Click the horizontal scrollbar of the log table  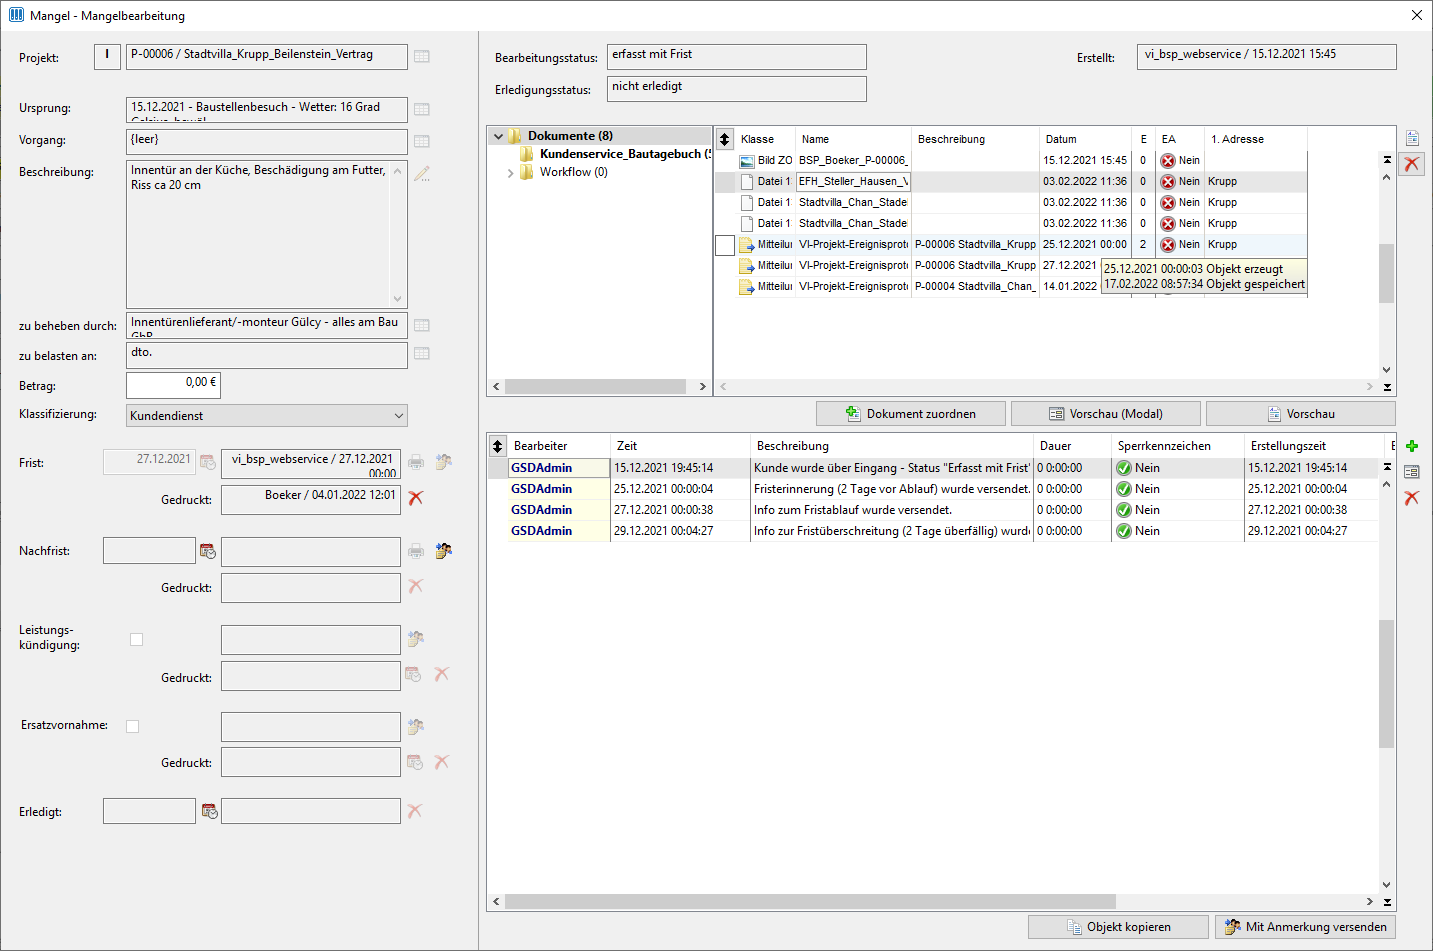[810, 901]
